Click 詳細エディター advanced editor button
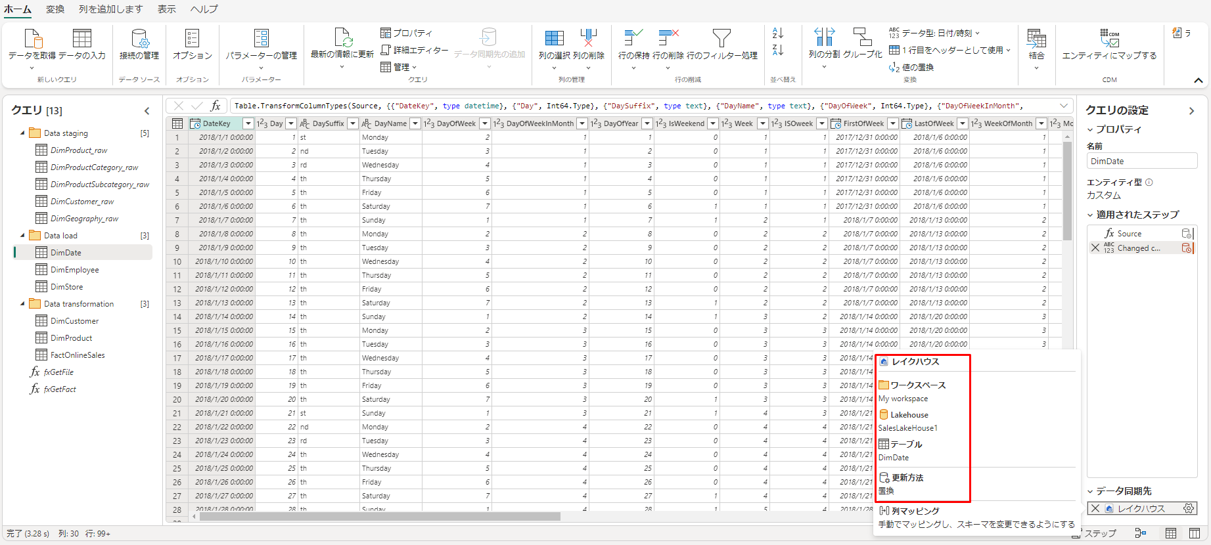The width and height of the screenshot is (1211, 545). coord(414,50)
